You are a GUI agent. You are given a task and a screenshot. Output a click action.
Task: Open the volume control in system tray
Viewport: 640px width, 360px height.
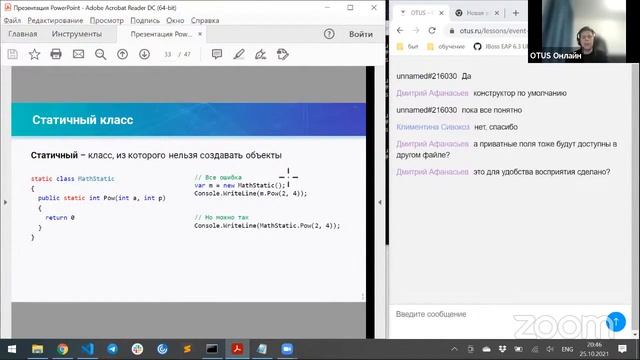click(551, 349)
